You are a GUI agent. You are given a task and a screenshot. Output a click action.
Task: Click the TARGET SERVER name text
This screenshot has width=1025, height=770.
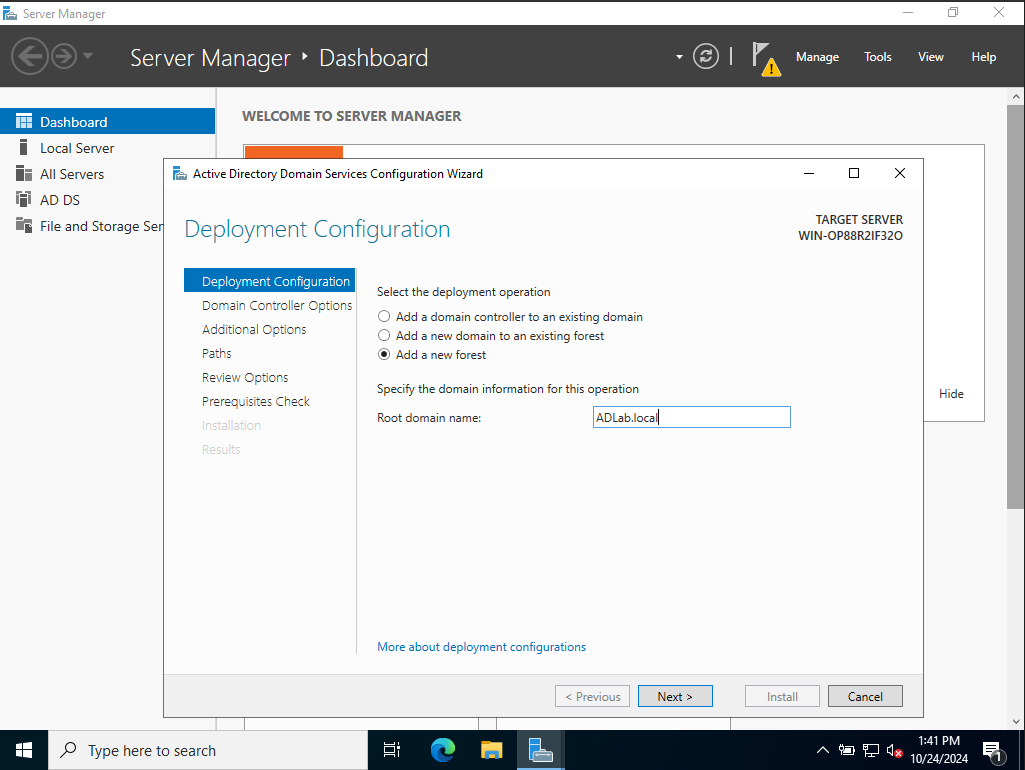pyautogui.click(x=850, y=235)
